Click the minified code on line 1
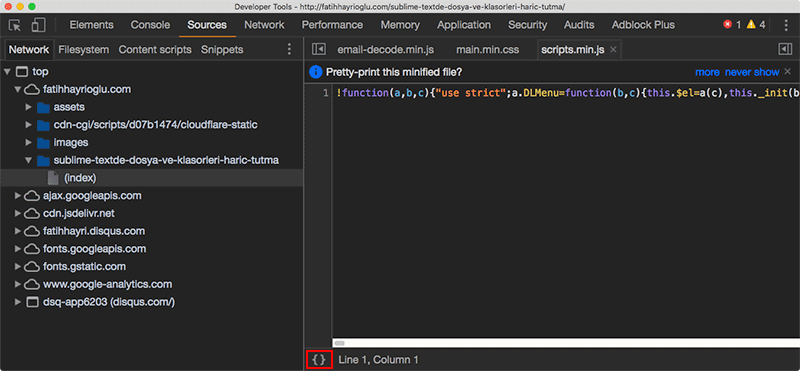The height and width of the screenshot is (371, 800). click(x=568, y=93)
